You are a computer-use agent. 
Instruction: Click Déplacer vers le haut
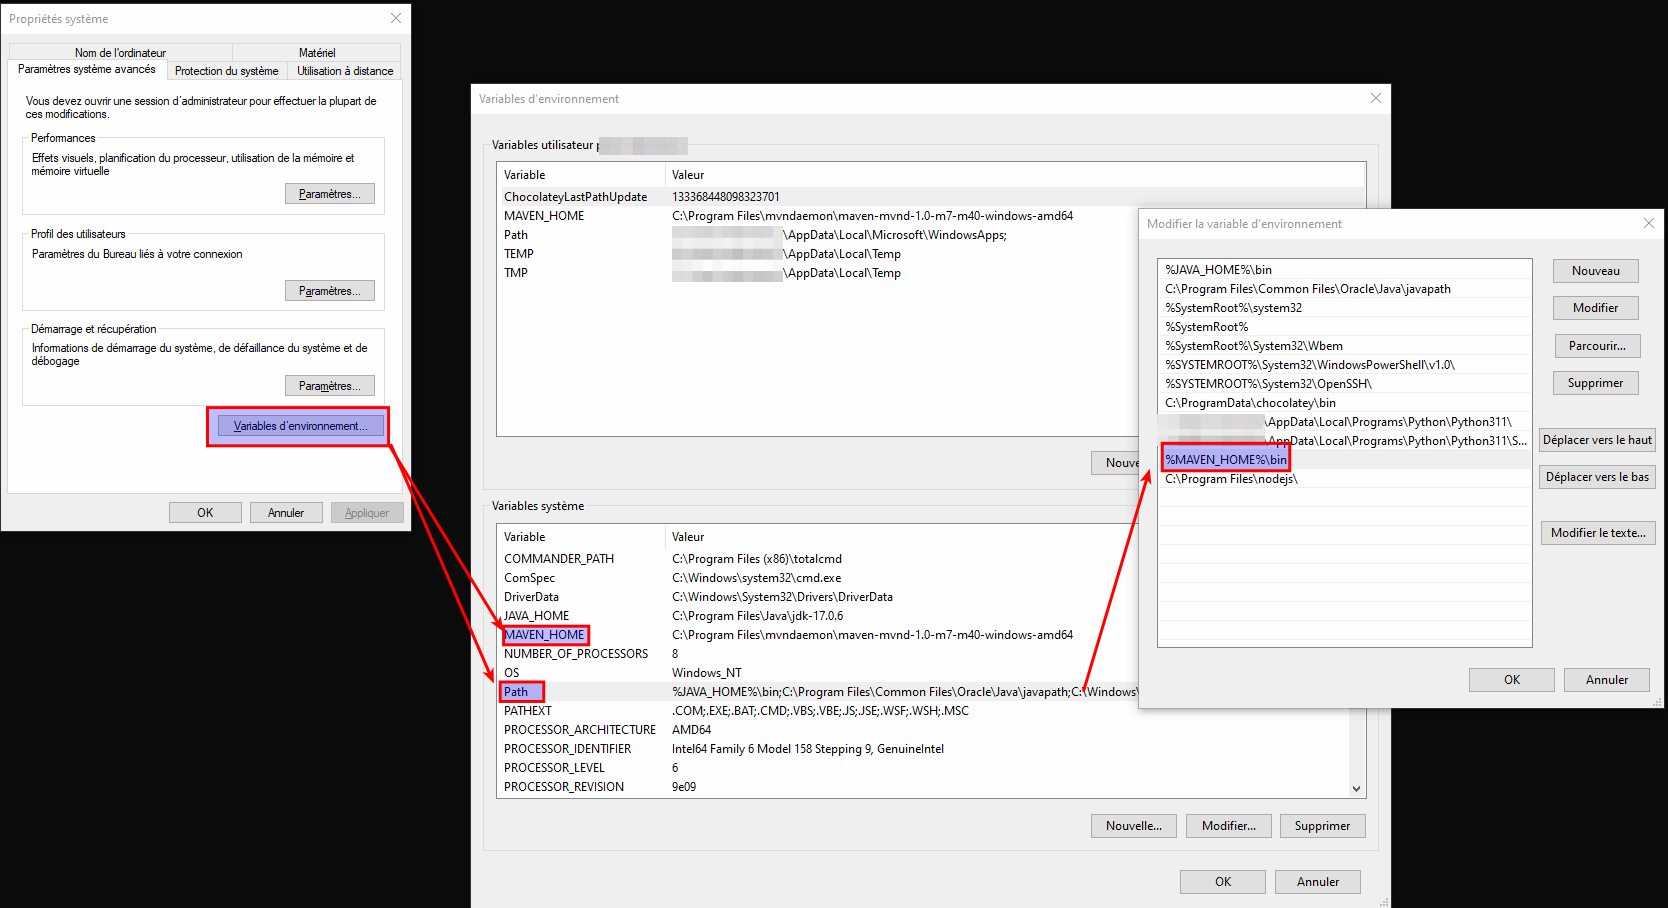(x=1596, y=439)
